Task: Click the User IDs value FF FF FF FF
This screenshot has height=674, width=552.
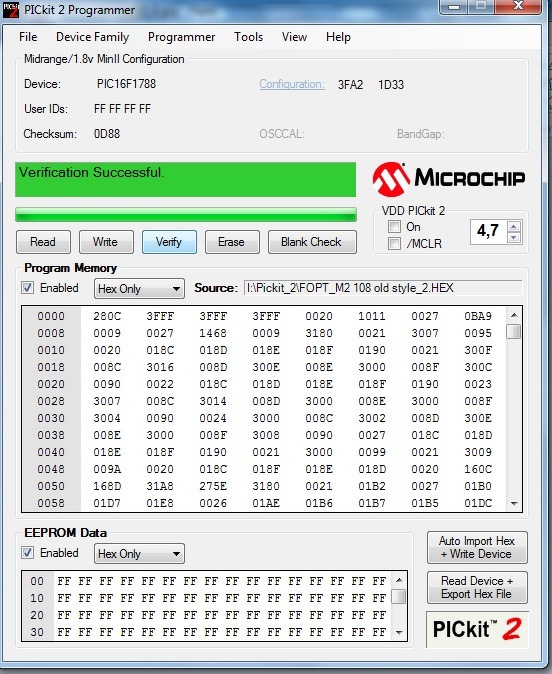Action: click(122, 109)
